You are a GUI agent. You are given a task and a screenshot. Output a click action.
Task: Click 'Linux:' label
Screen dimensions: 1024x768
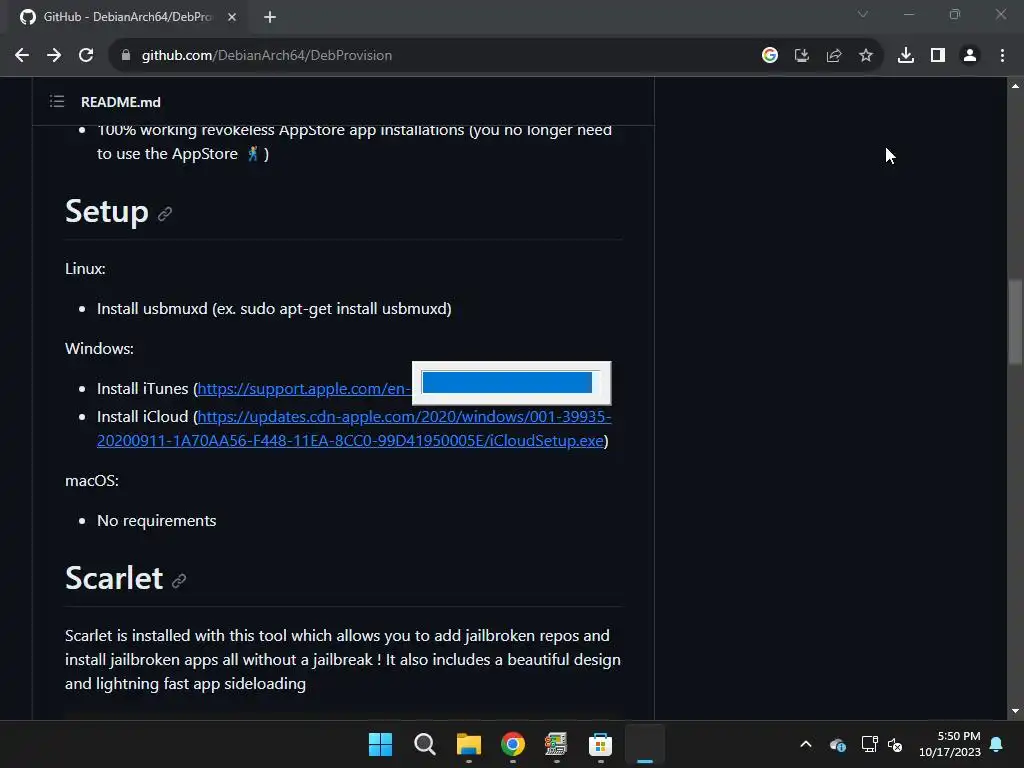pyautogui.click(x=85, y=268)
